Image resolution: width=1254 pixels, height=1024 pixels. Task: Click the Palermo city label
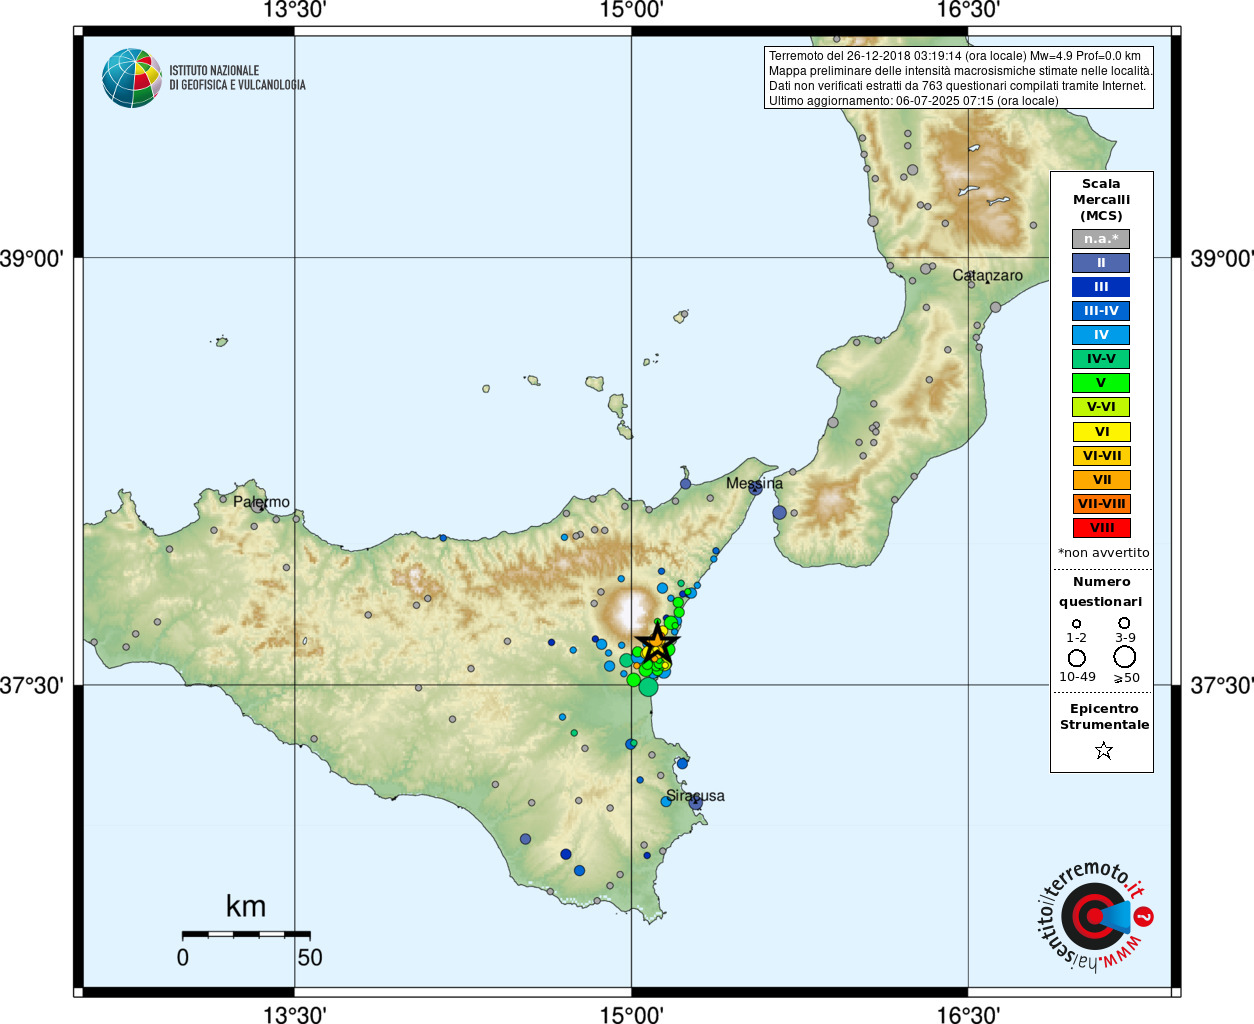tap(261, 502)
